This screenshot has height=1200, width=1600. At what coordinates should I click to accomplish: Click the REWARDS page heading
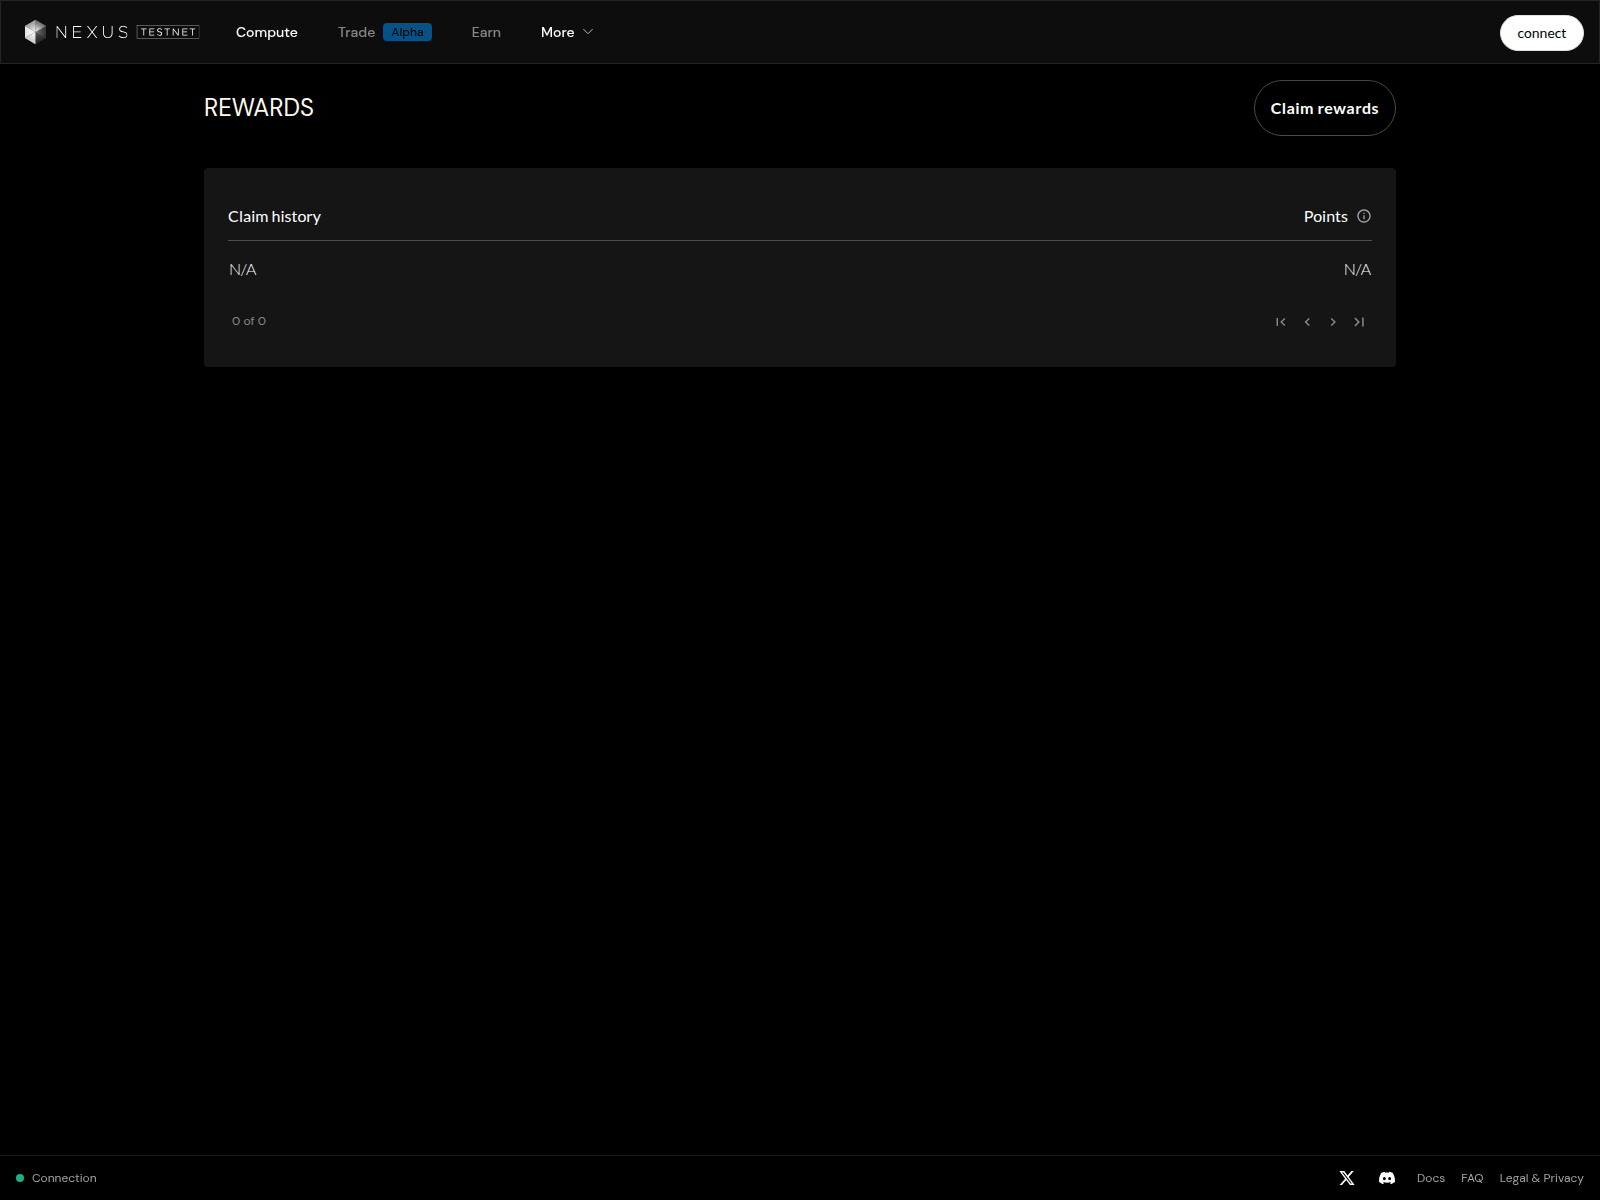coord(259,108)
